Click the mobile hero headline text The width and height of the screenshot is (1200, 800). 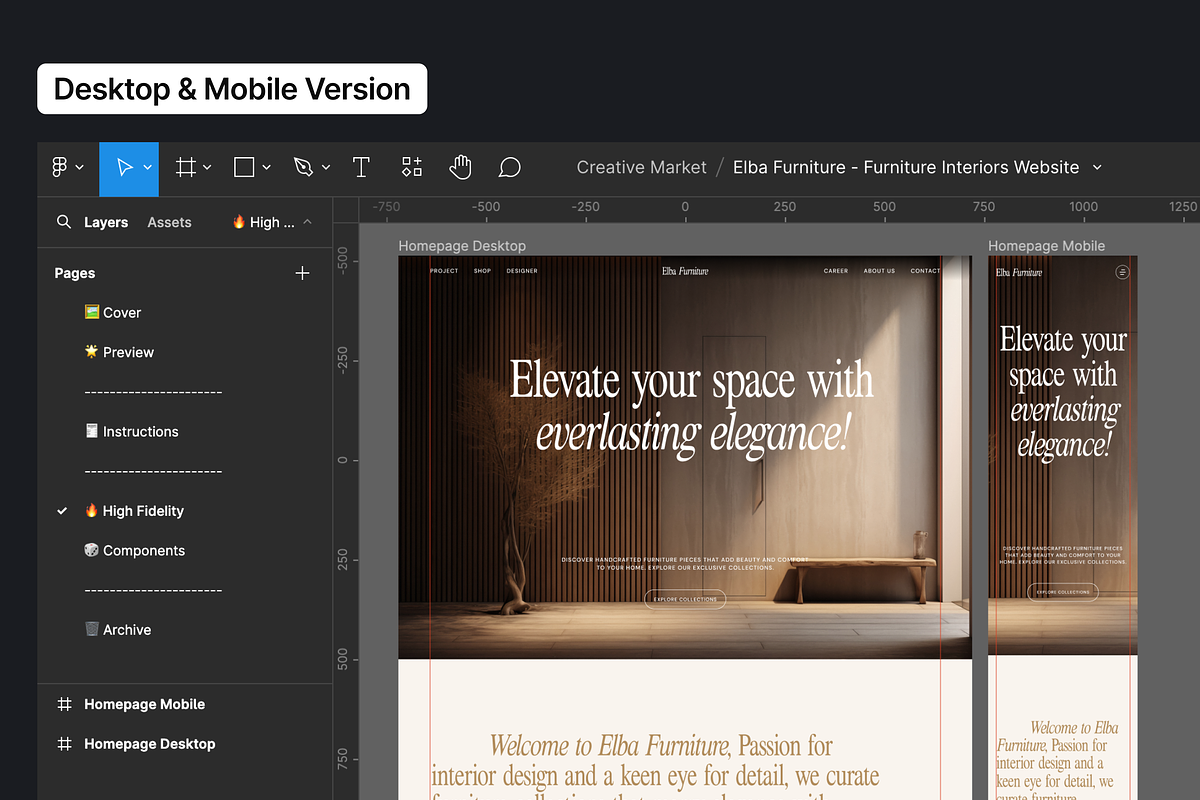coord(1063,392)
